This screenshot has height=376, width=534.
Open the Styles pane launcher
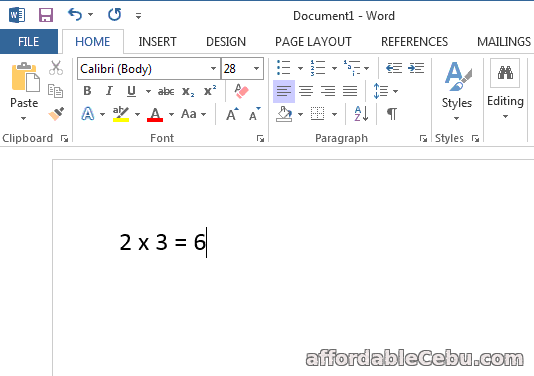pos(475,138)
